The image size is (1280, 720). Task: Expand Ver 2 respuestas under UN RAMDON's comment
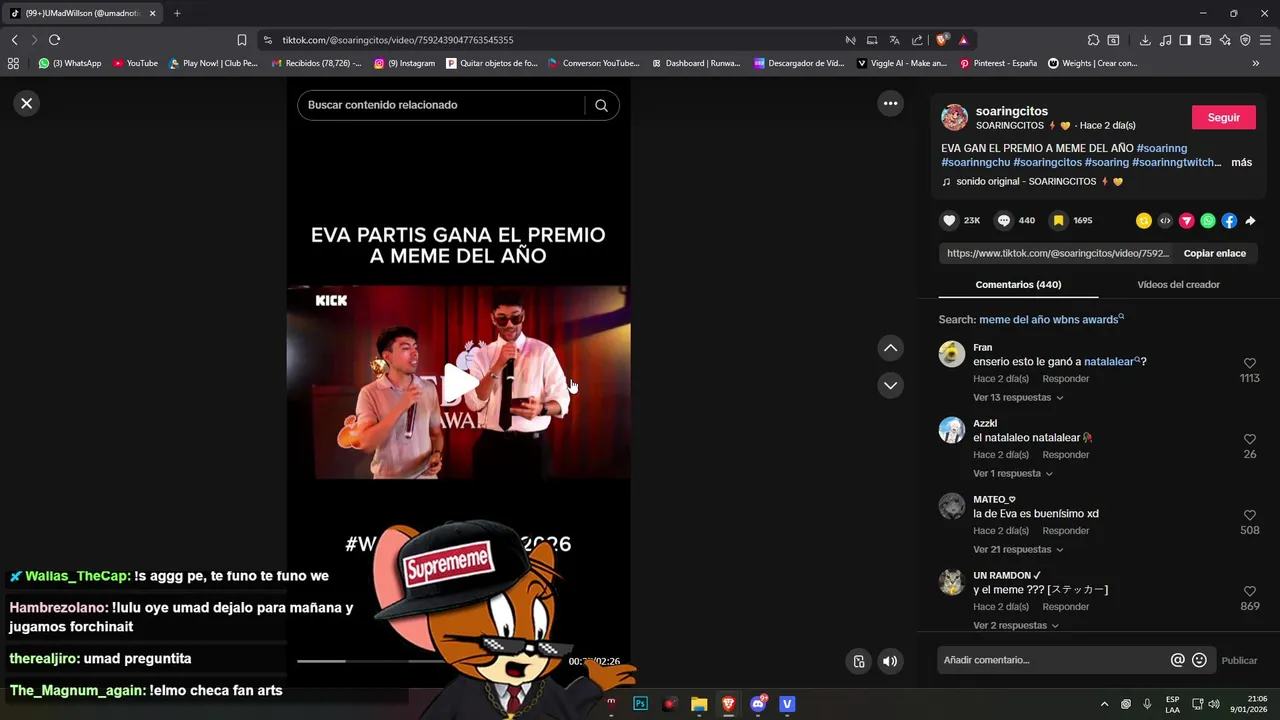click(1015, 625)
